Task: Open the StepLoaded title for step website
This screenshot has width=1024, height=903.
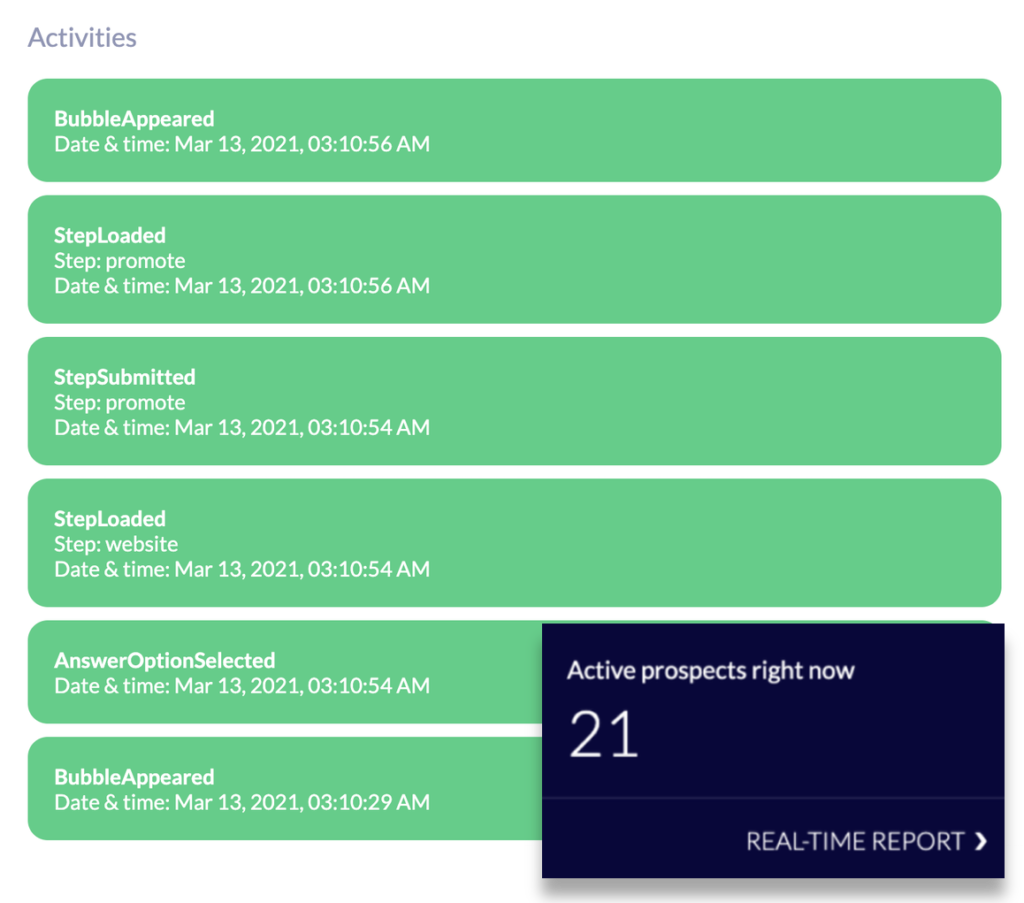Action: (x=110, y=520)
